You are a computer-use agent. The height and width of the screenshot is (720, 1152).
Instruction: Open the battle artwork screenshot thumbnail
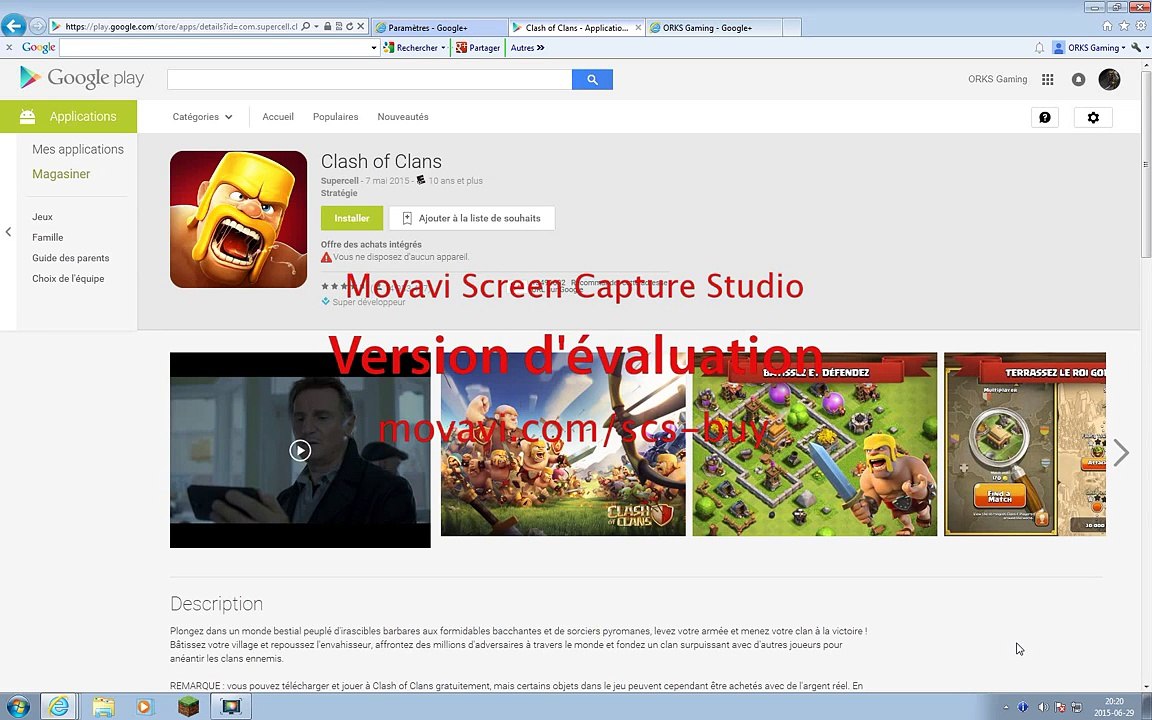(563, 444)
